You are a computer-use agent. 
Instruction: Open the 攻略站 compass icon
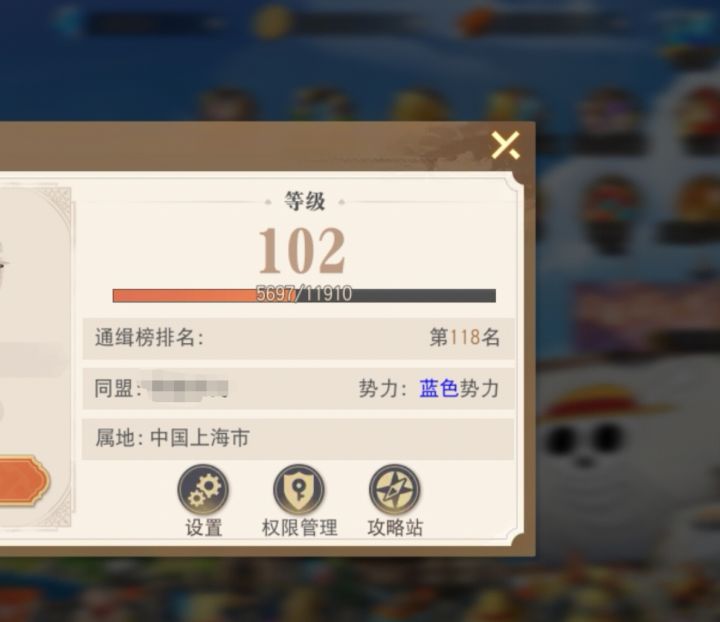point(394,489)
